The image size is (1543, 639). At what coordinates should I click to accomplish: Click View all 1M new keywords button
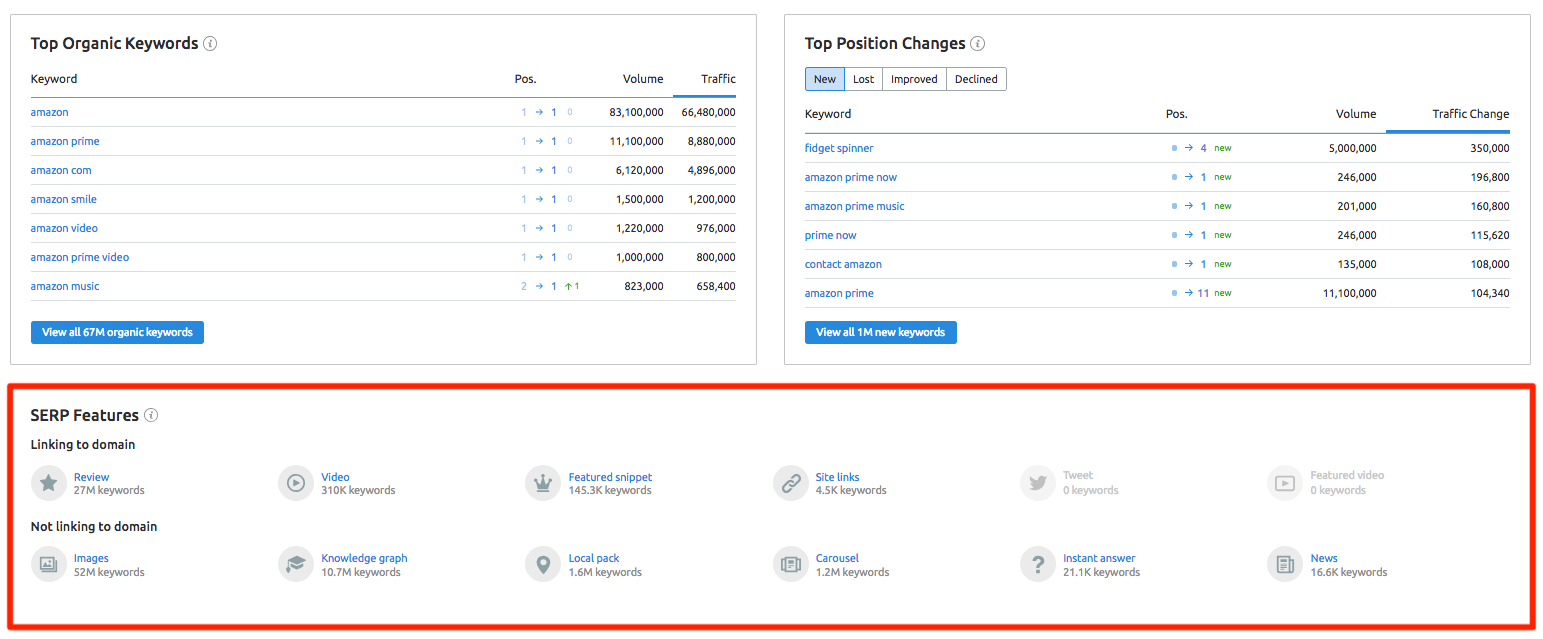tap(881, 332)
